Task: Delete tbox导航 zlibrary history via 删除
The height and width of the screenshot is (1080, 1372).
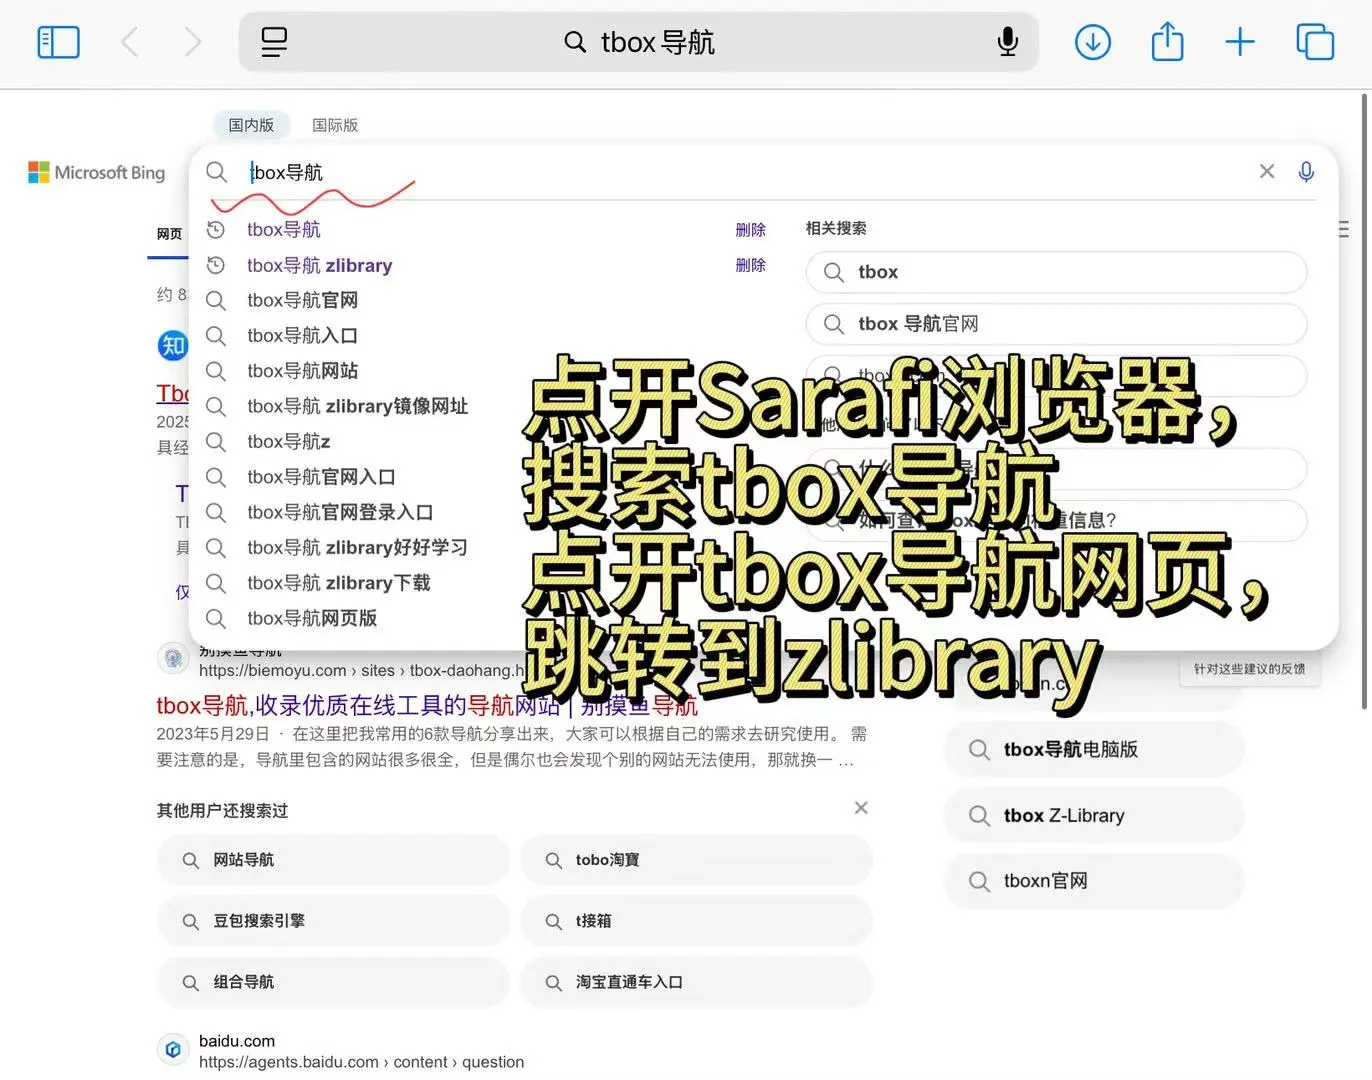Action: [x=750, y=265]
